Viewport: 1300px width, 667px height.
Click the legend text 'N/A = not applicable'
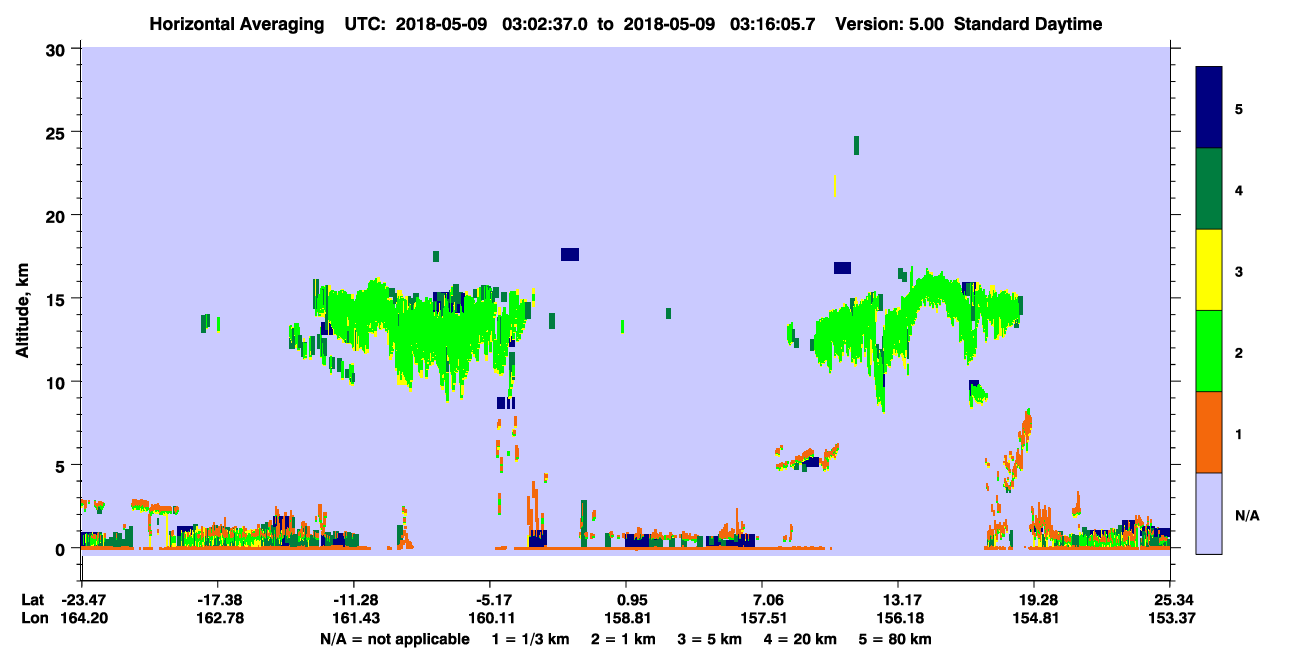point(395,639)
